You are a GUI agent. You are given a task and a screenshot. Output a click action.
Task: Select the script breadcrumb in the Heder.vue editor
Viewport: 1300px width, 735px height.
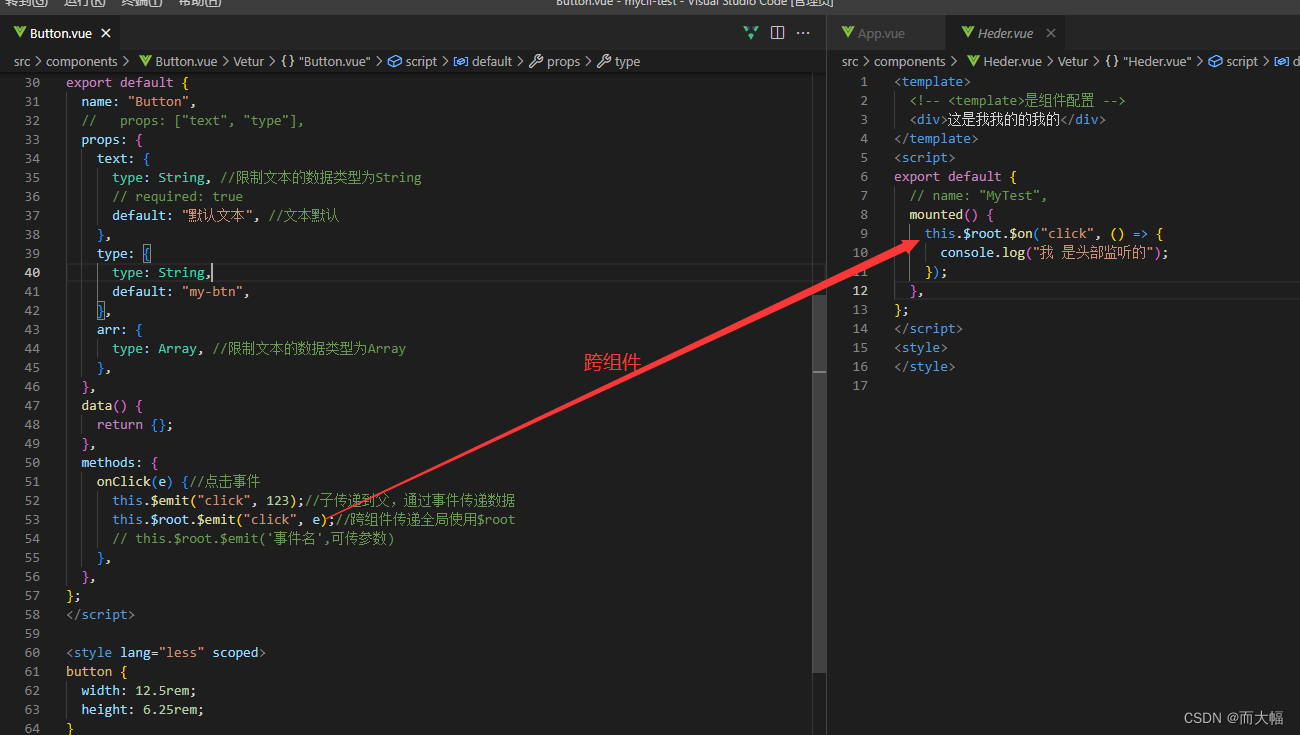tap(1240, 61)
